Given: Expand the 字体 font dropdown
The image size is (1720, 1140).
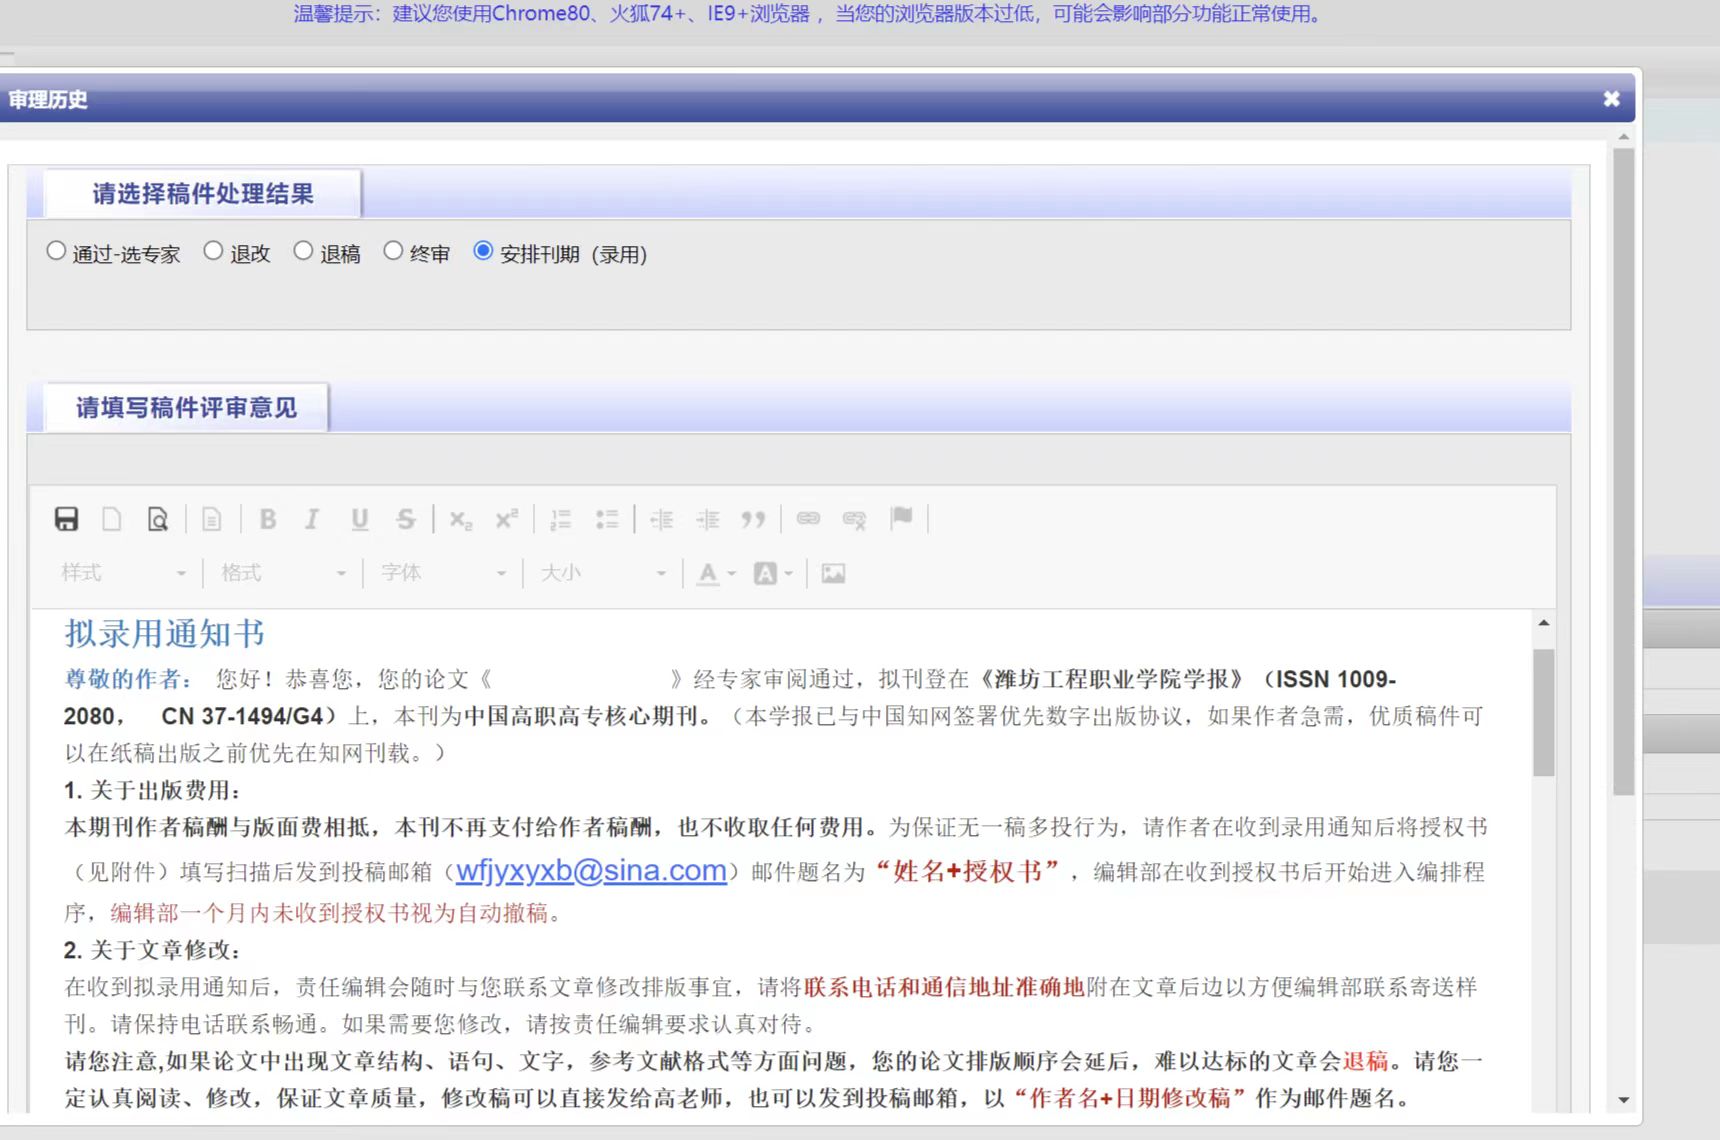Looking at the screenshot, I should point(442,573).
